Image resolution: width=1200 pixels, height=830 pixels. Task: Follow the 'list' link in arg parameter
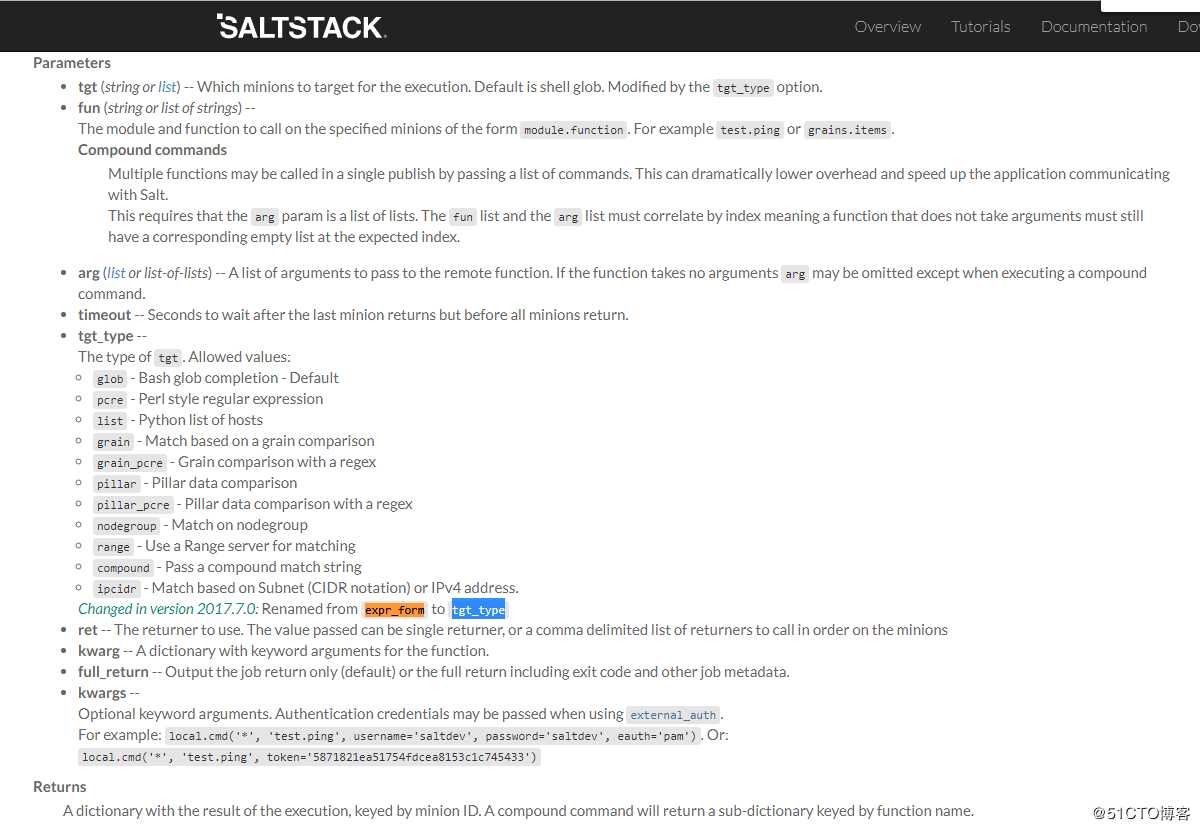116,273
